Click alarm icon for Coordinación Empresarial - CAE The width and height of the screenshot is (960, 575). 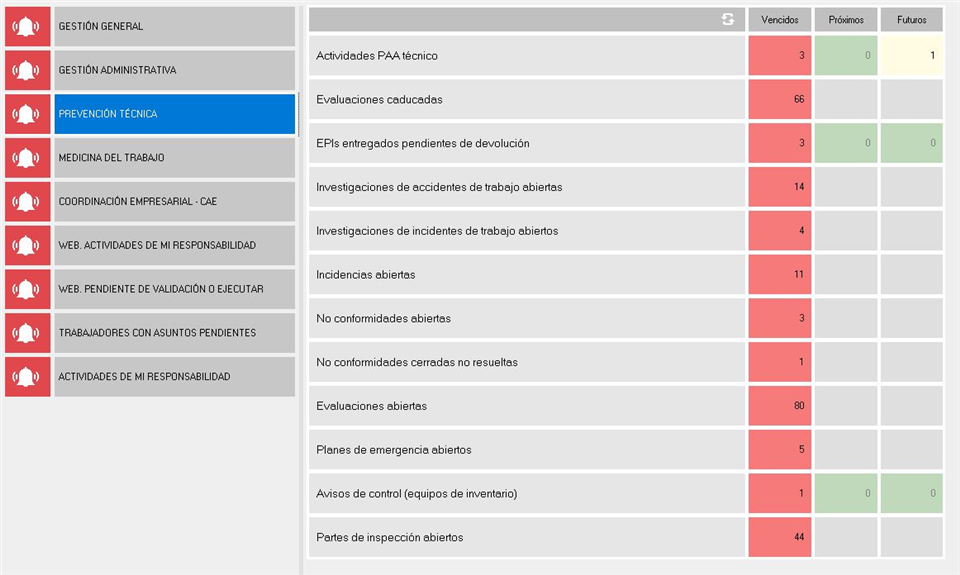[x=27, y=202]
